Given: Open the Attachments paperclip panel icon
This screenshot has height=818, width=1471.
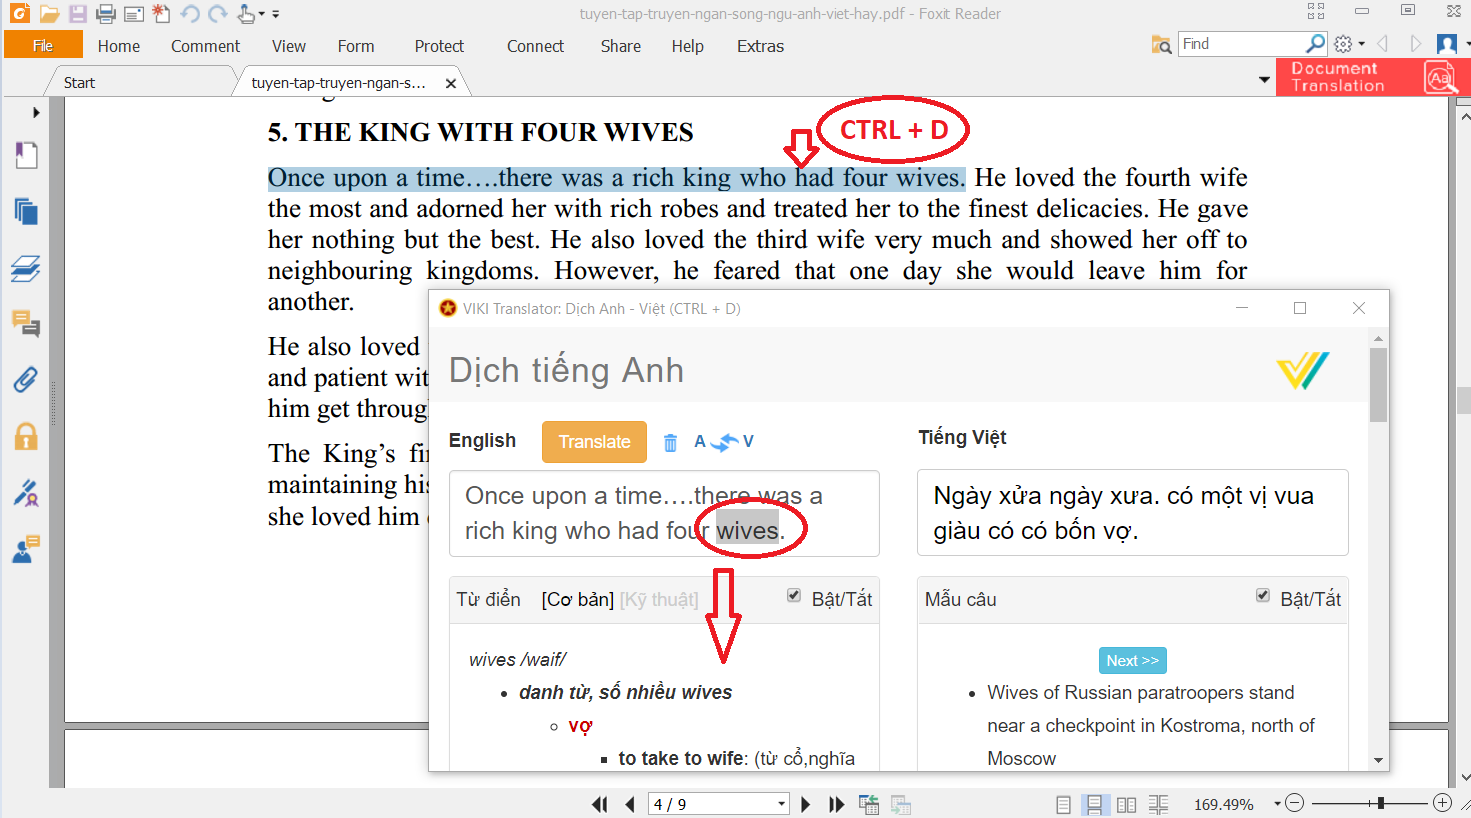Looking at the screenshot, I should tap(25, 378).
